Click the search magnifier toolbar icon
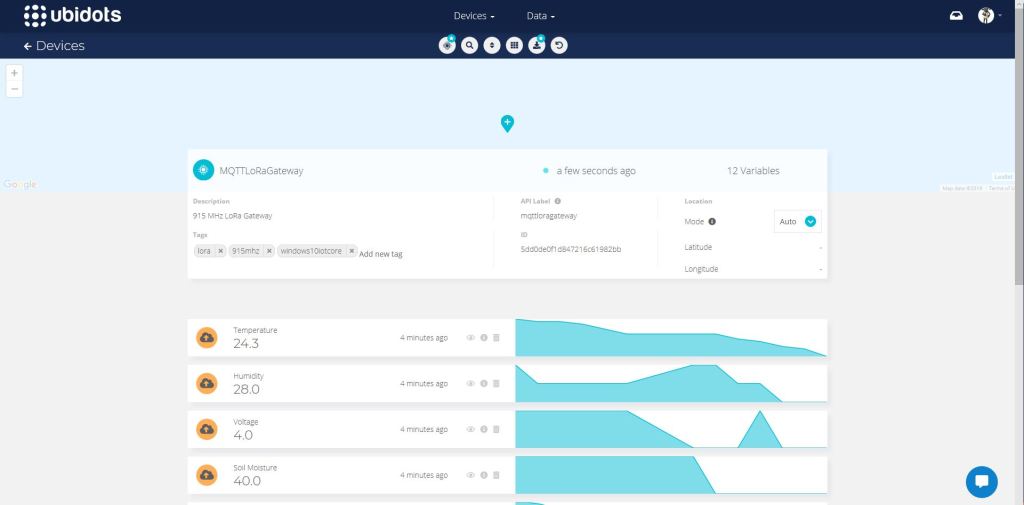This screenshot has width=1024, height=505. [469, 45]
